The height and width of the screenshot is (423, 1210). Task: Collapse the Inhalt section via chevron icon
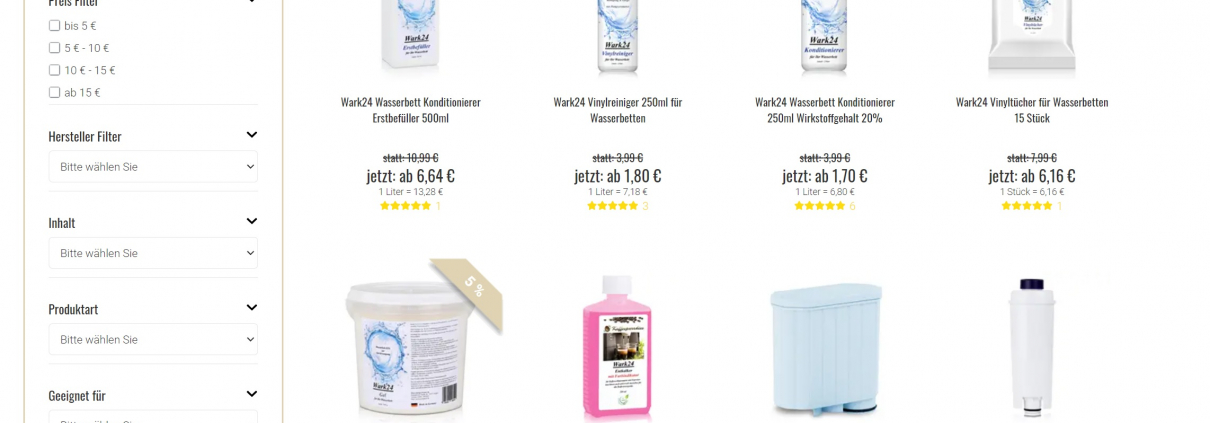tap(252, 221)
